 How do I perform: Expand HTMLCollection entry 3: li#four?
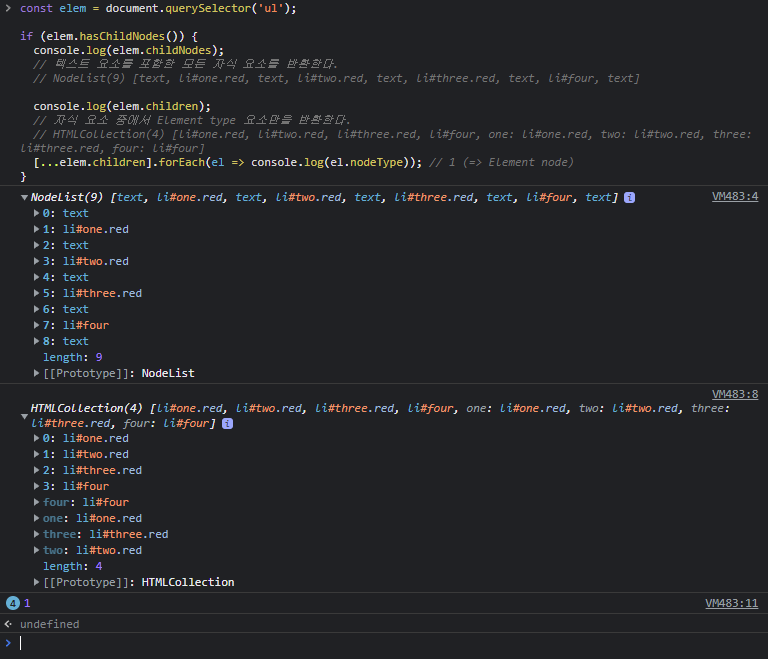[x=36, y=486]
